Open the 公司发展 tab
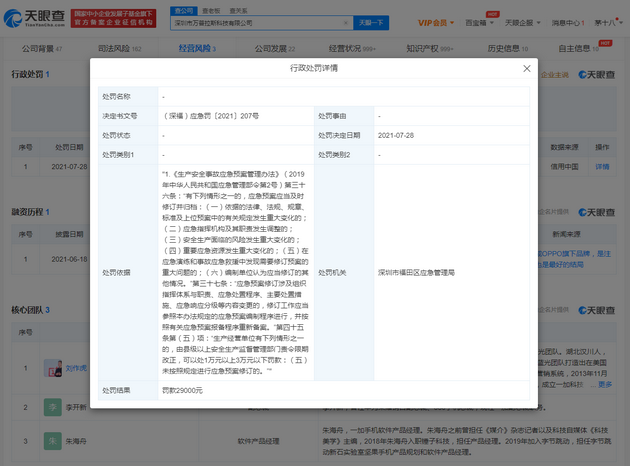Screen dimensions: 630x466 [276, 48]
